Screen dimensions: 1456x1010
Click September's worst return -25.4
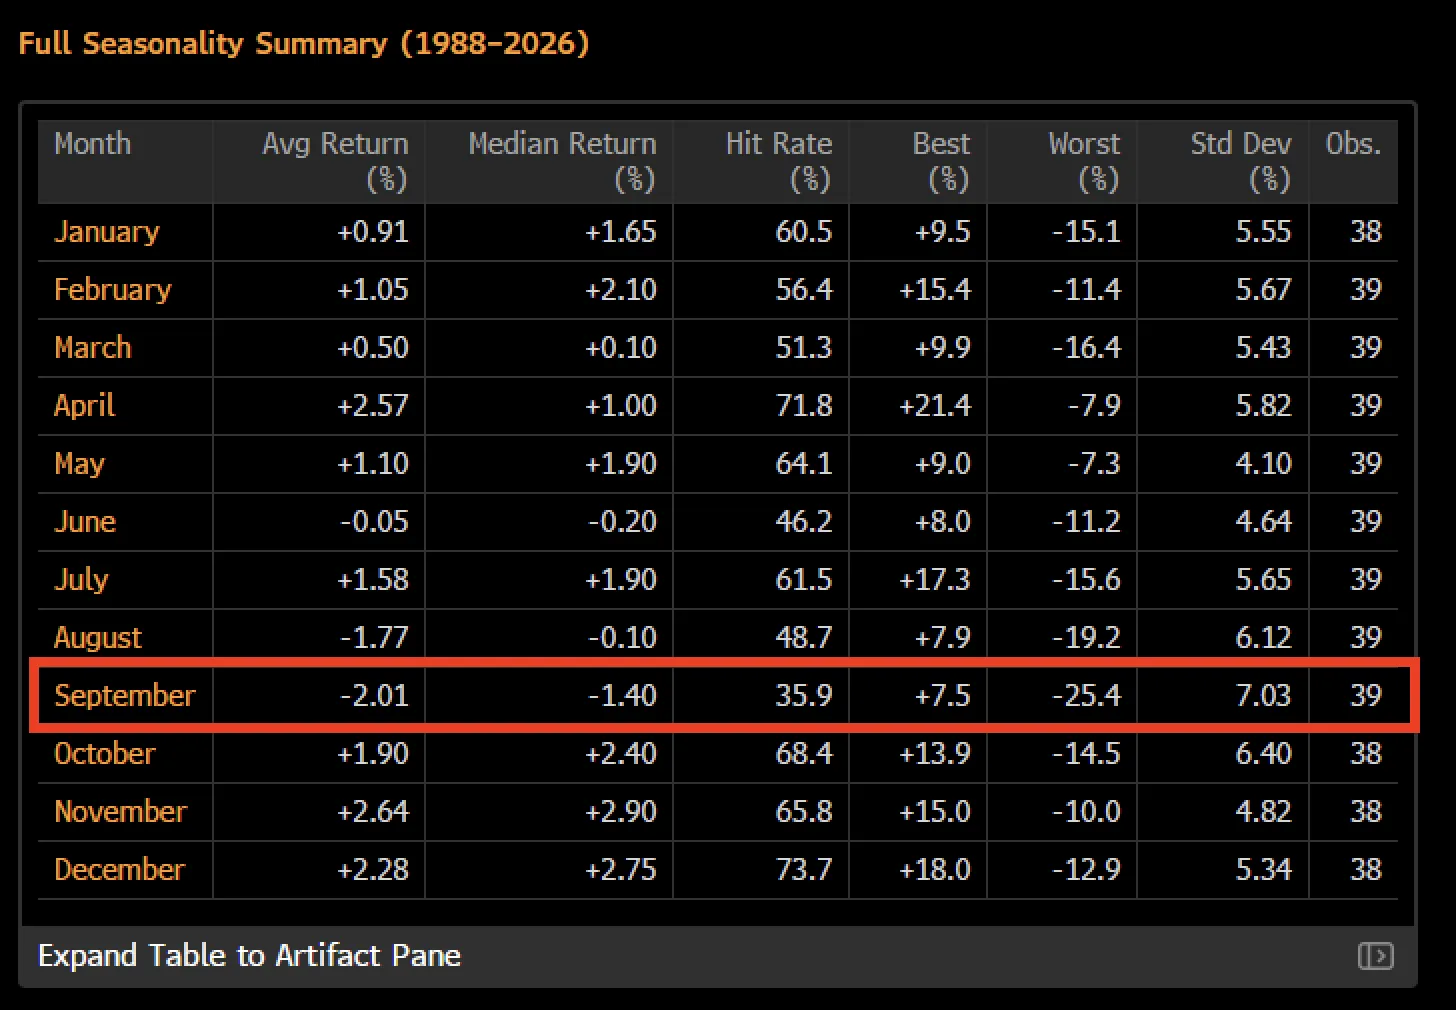[x=1086, y=696]
